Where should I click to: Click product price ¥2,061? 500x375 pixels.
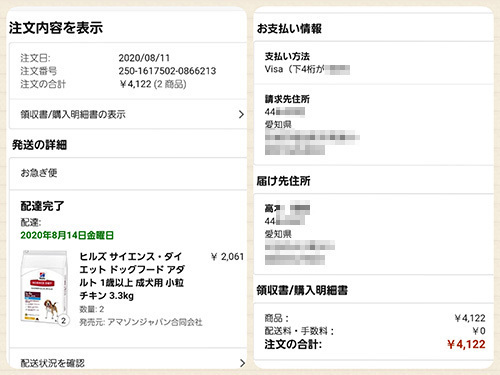(227, 257)
